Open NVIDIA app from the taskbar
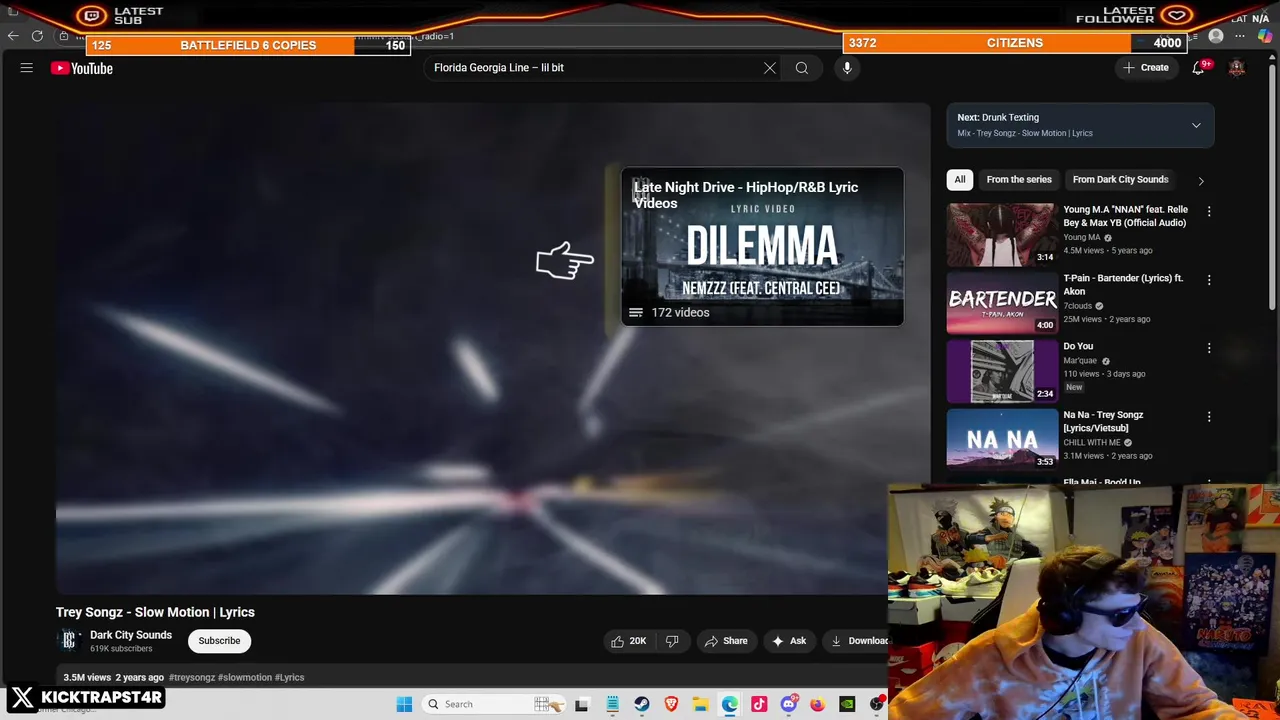 [847, 704]
